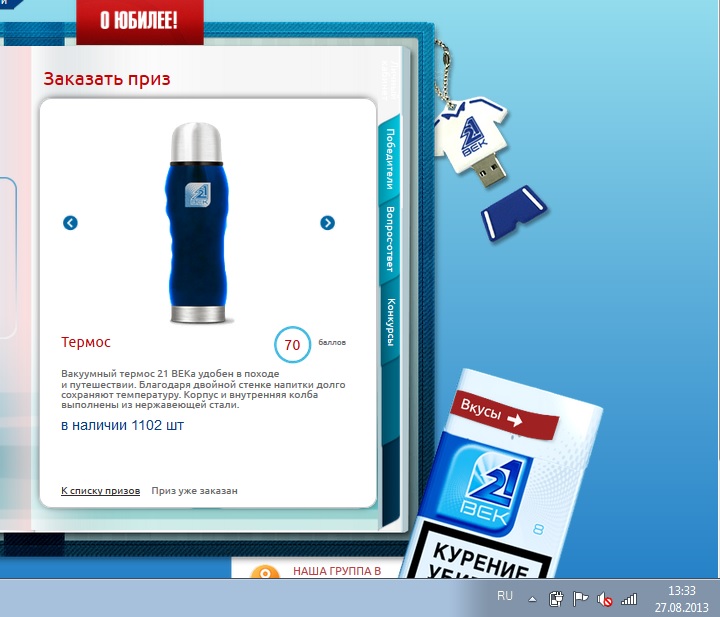Click the Приз уже заказан text
This screenshot has height=617, width=720.
point(195,491)
